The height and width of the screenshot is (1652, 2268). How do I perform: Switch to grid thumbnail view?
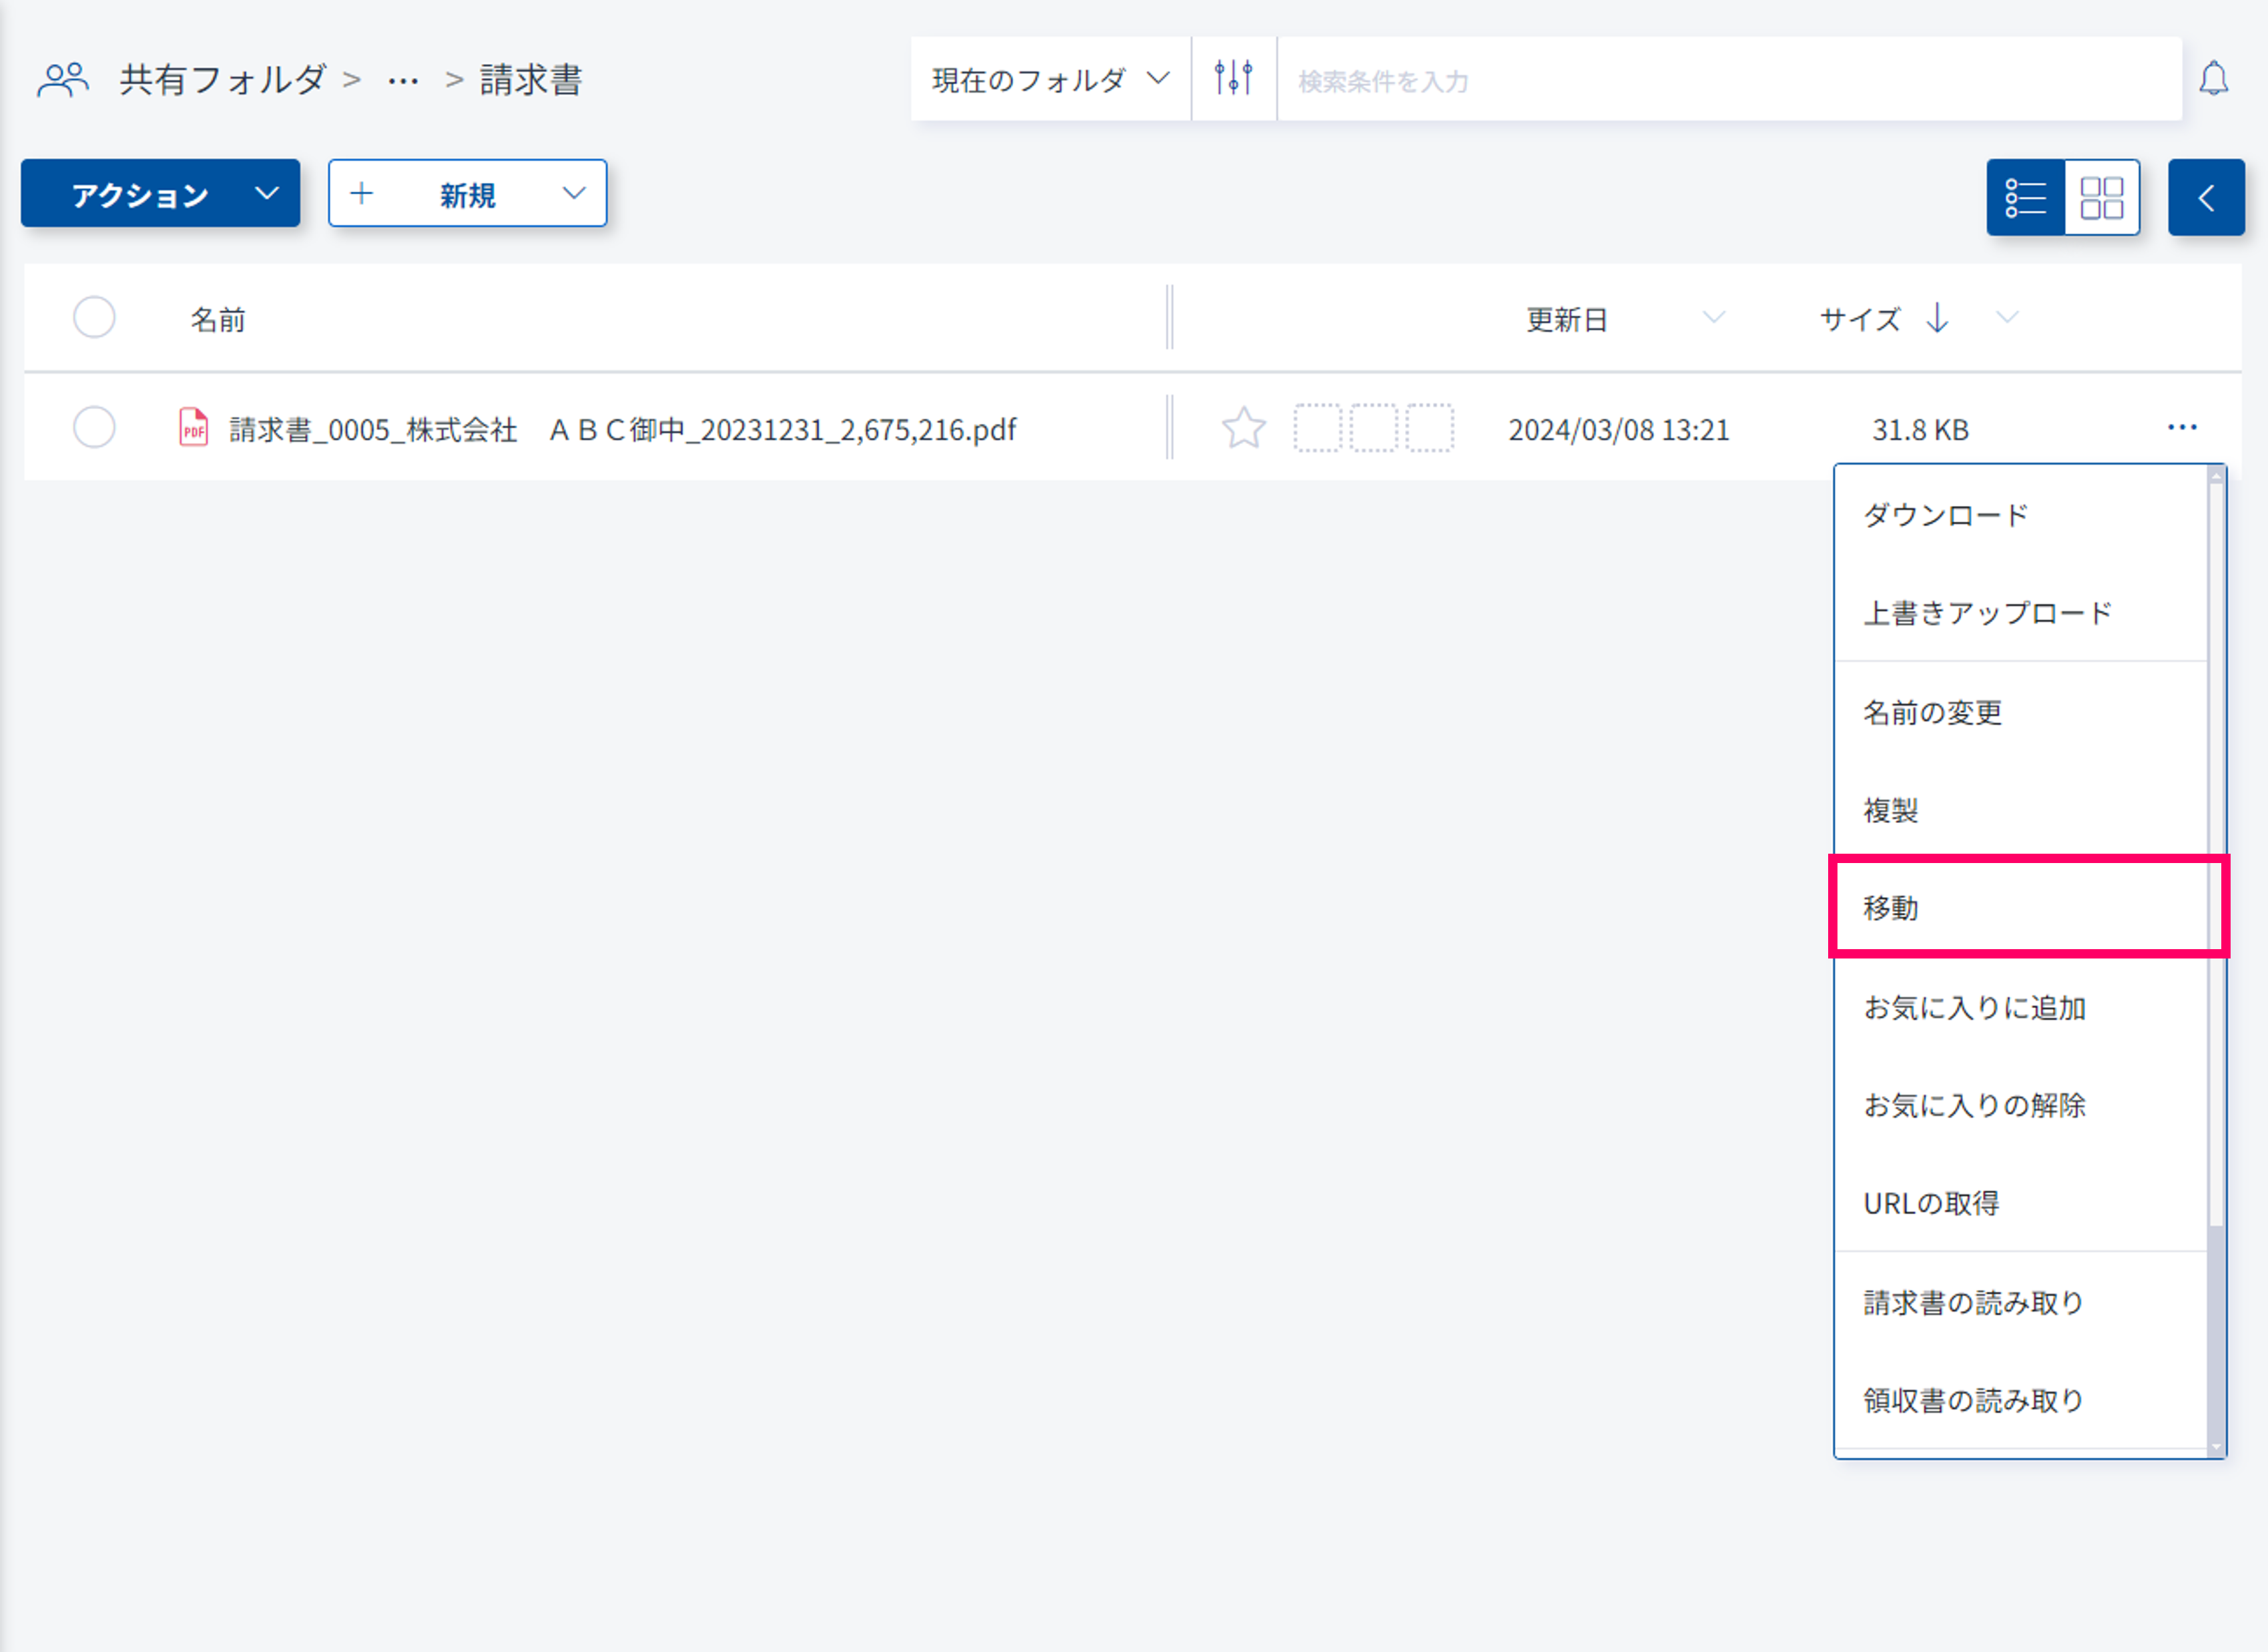pos(2101,197)
